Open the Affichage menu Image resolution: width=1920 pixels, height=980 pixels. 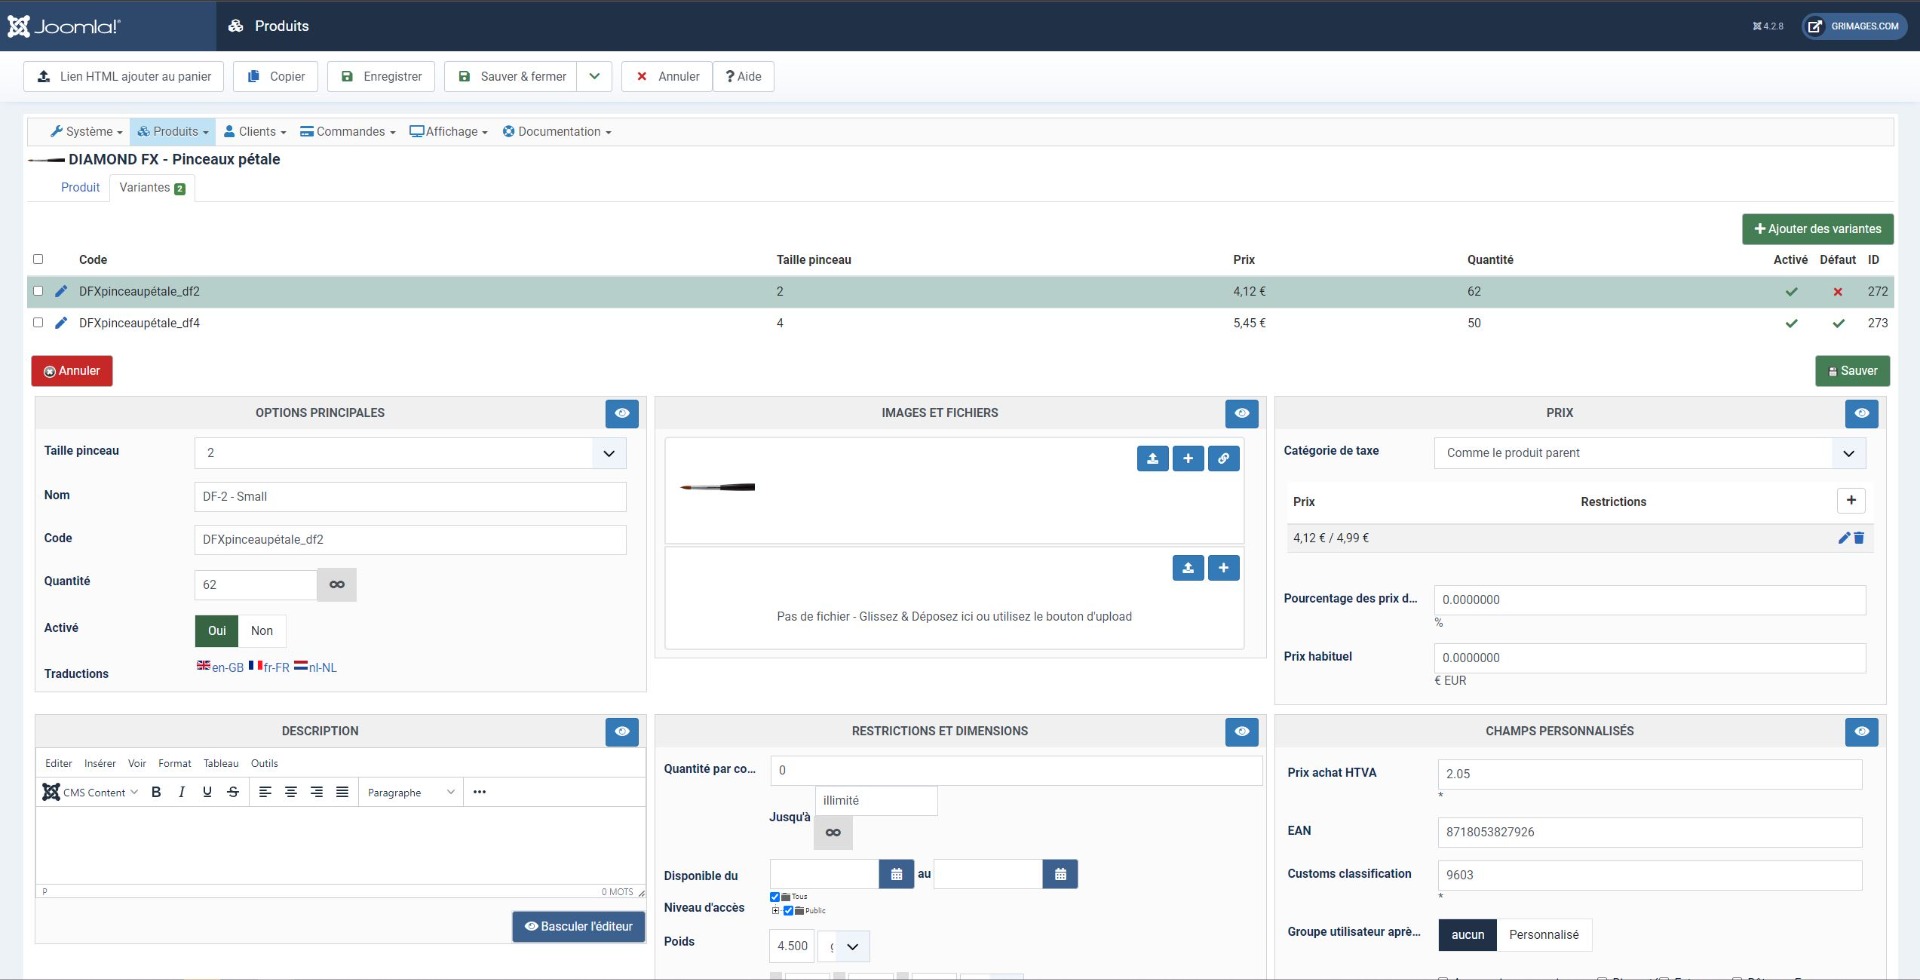tap(449, 132)
